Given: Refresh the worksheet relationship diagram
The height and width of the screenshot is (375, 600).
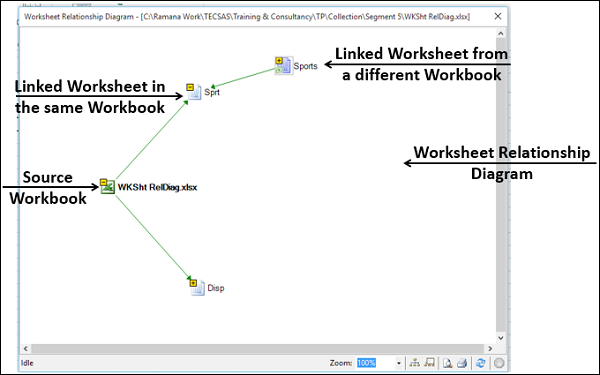Looking at the screenshot, I should 481,362.
